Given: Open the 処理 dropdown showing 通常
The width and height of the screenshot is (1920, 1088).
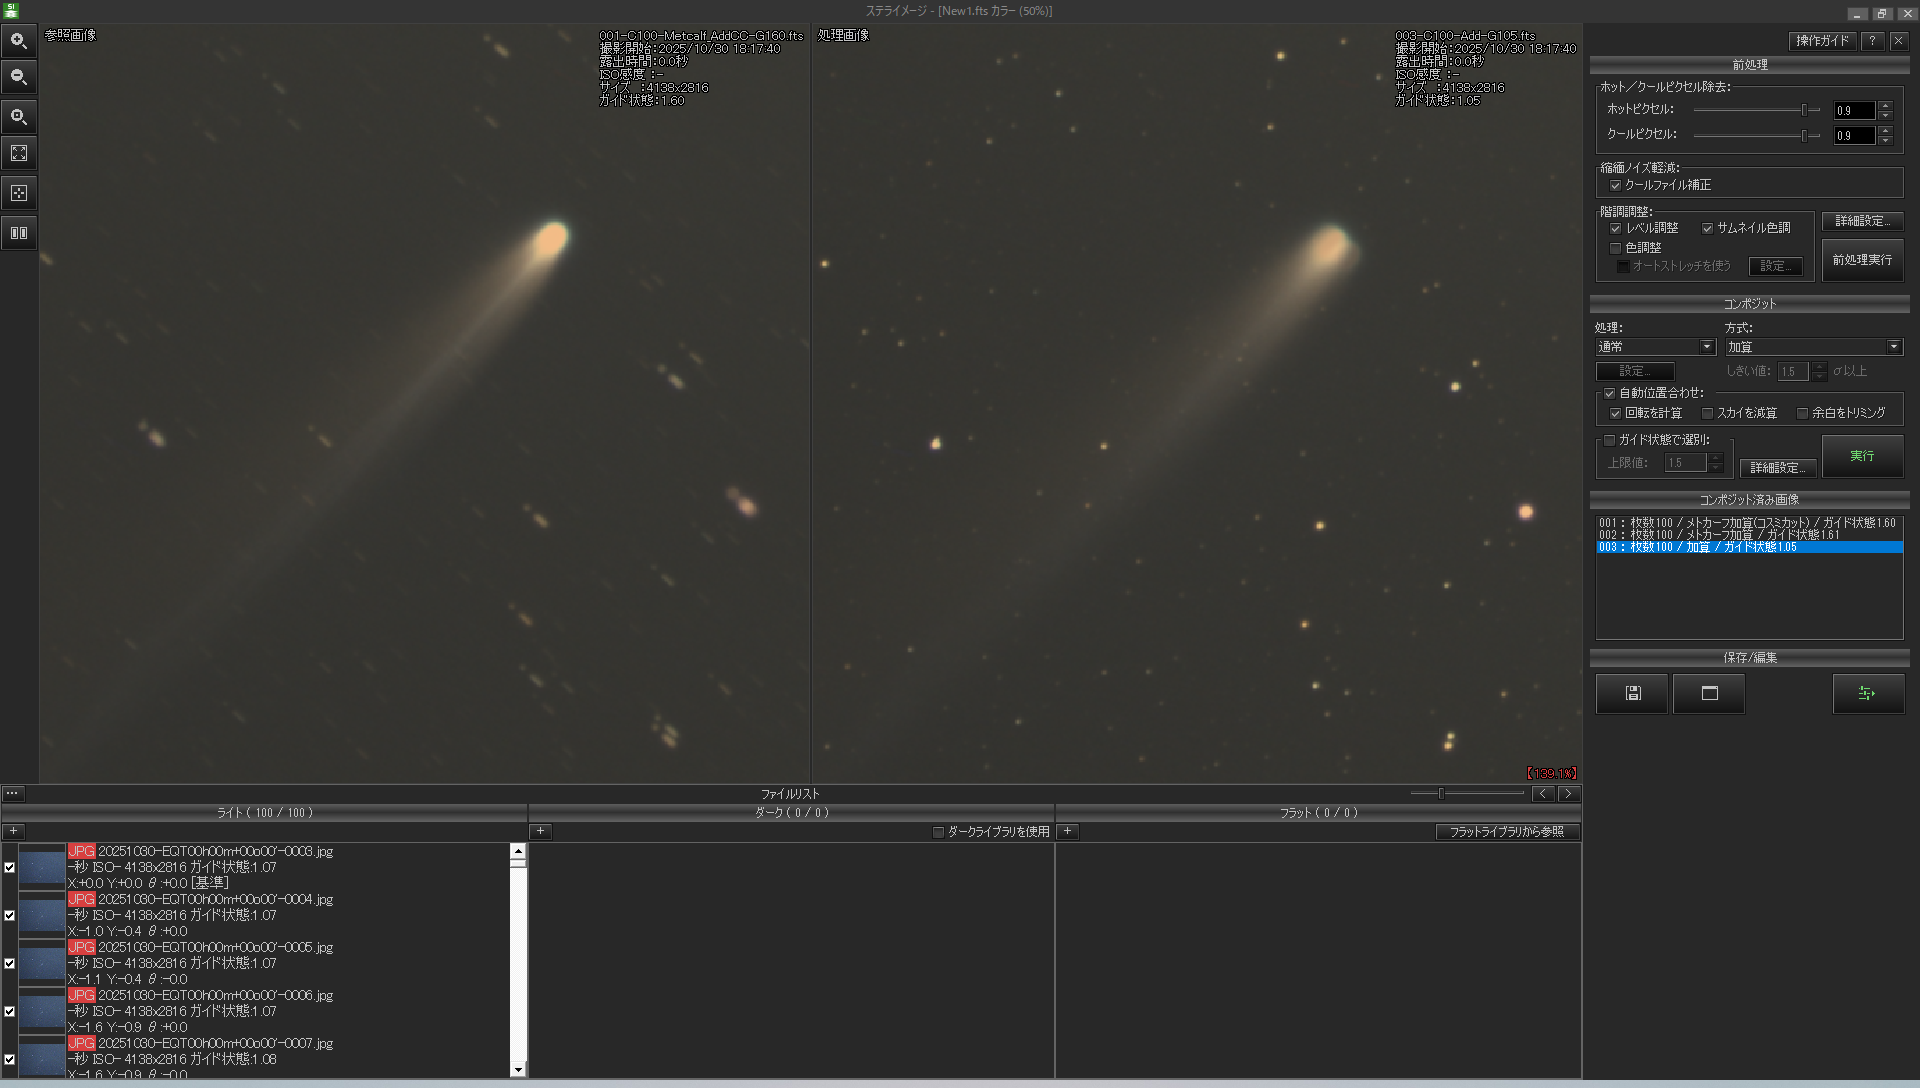Looking at the screenshot, I should click(1656, 347).
